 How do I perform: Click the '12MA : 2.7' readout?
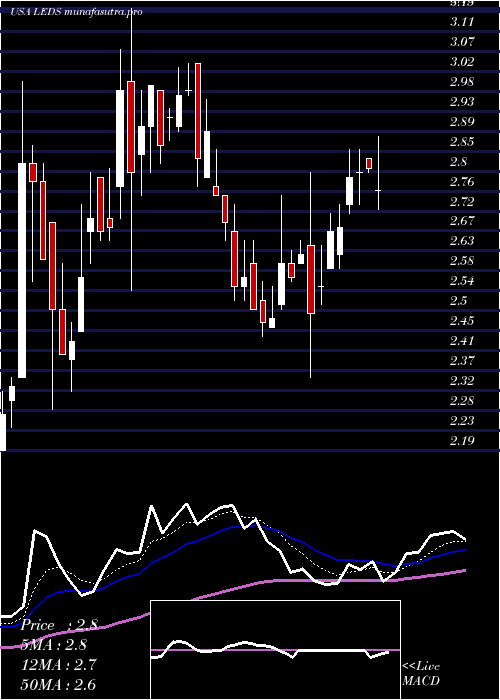click(x=58, y=665)
